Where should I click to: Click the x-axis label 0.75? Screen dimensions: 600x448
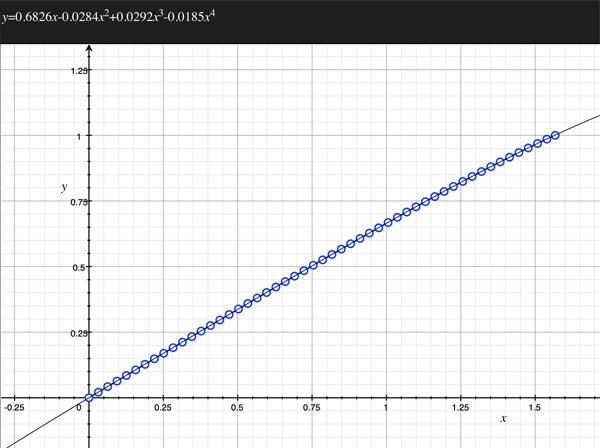[x=311, y=408]
